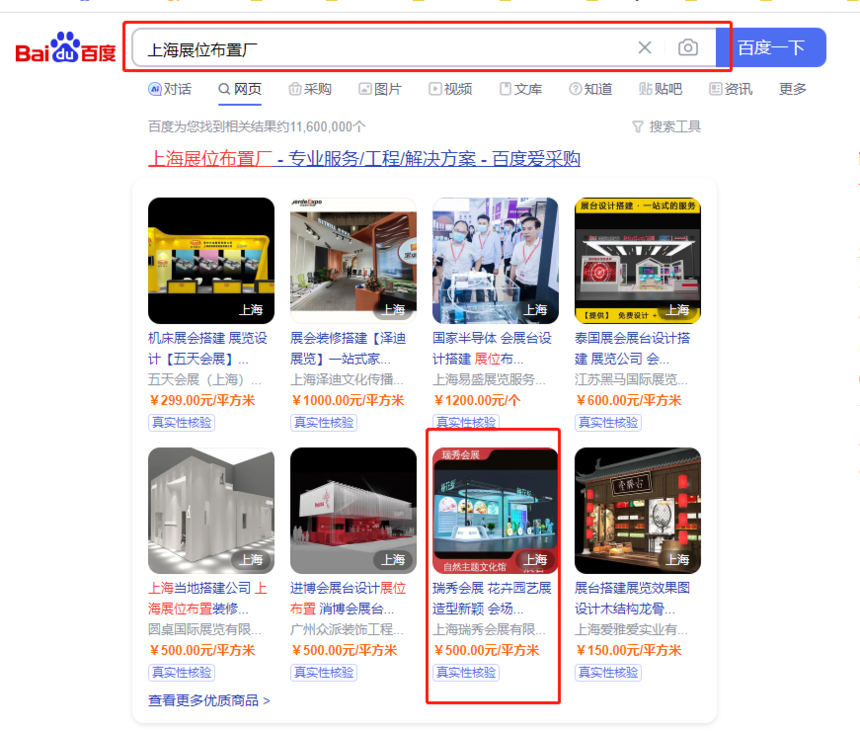The height and width of the screenshot is (732, 860).
Task: Click price ¥600.00元/平方米
Action: [x=629, y=400]
